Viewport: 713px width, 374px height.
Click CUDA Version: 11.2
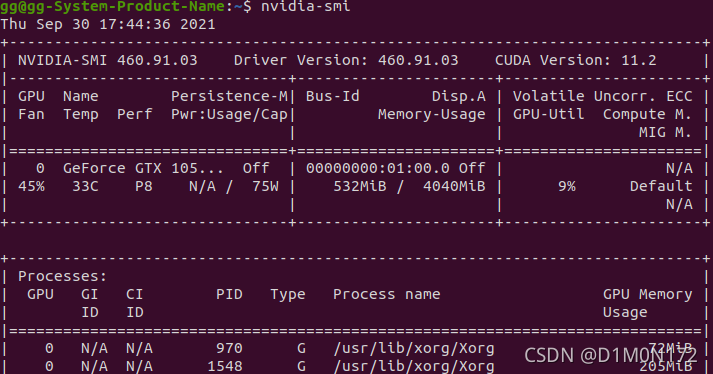point(576,60)
